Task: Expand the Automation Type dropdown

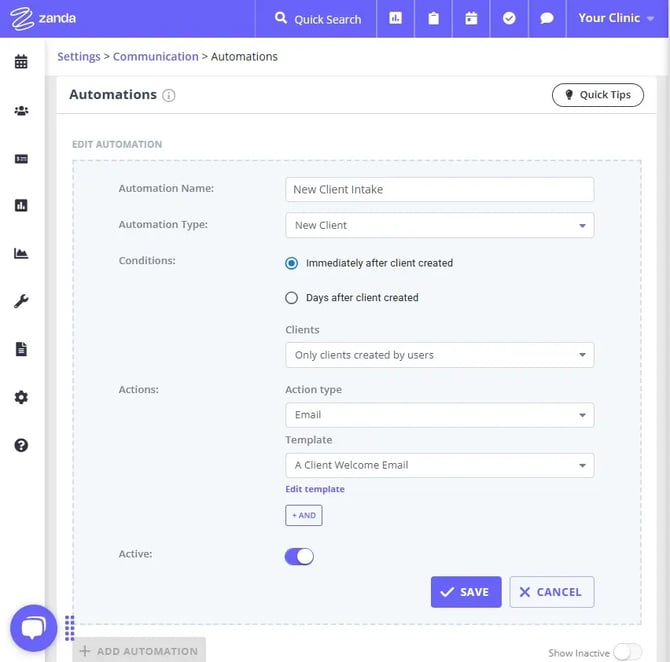Action: 439,225
